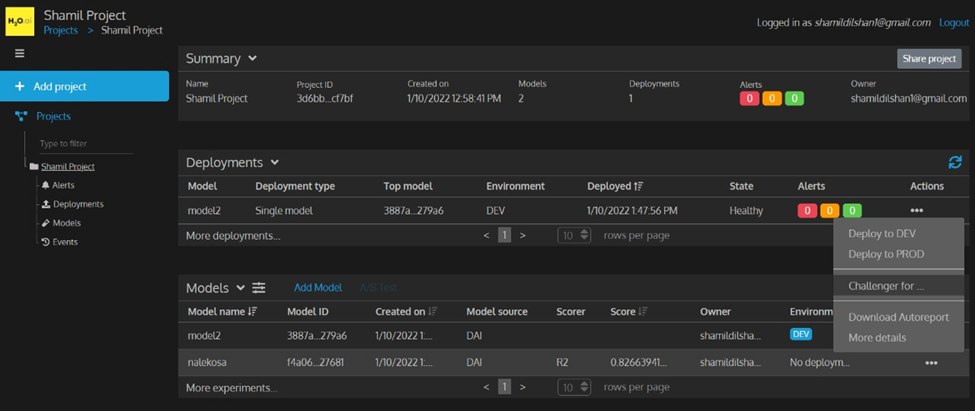
Task: Click green alert badge in Deployments row
Action: point(851,211)
